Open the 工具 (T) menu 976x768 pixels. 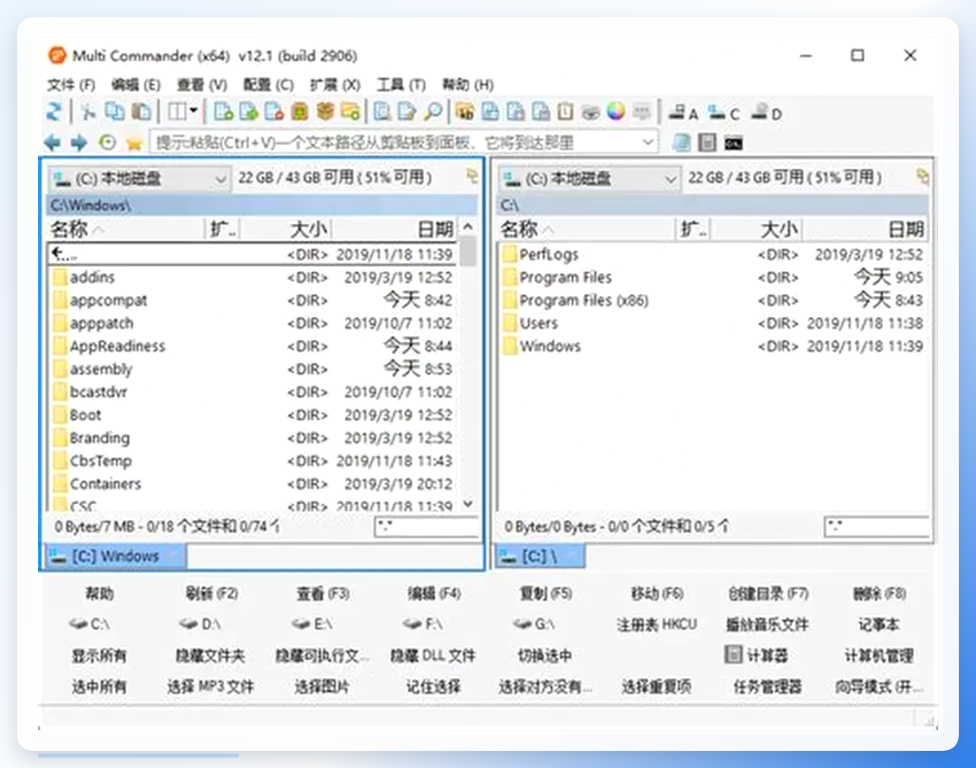(401, 85)
